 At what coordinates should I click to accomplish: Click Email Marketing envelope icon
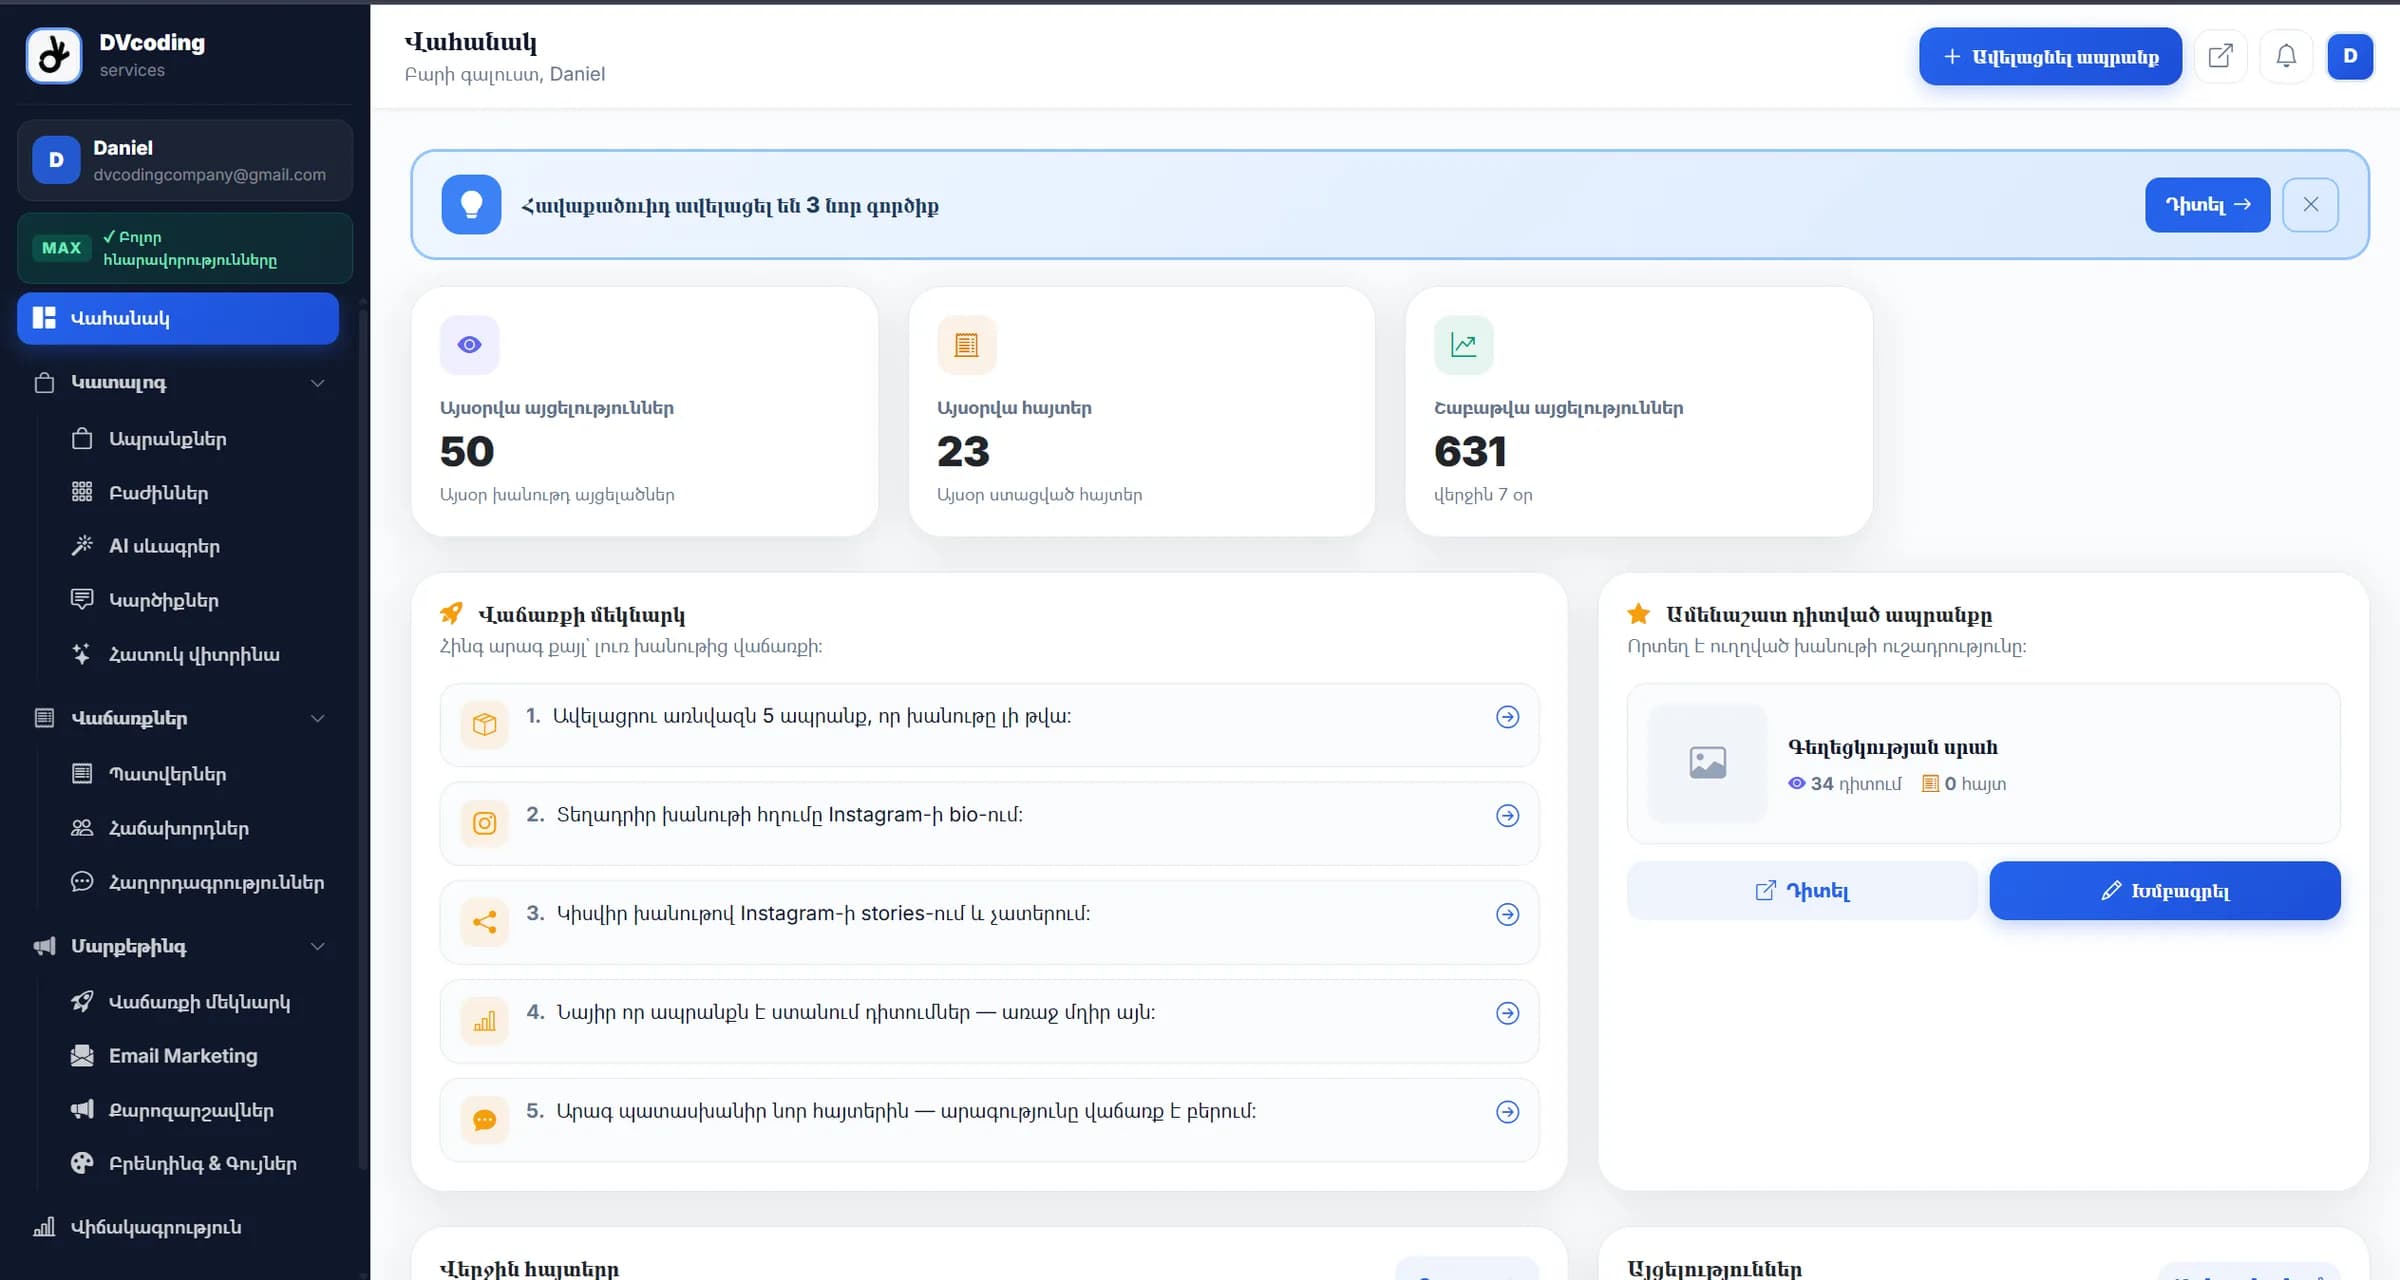[82, 1056]
